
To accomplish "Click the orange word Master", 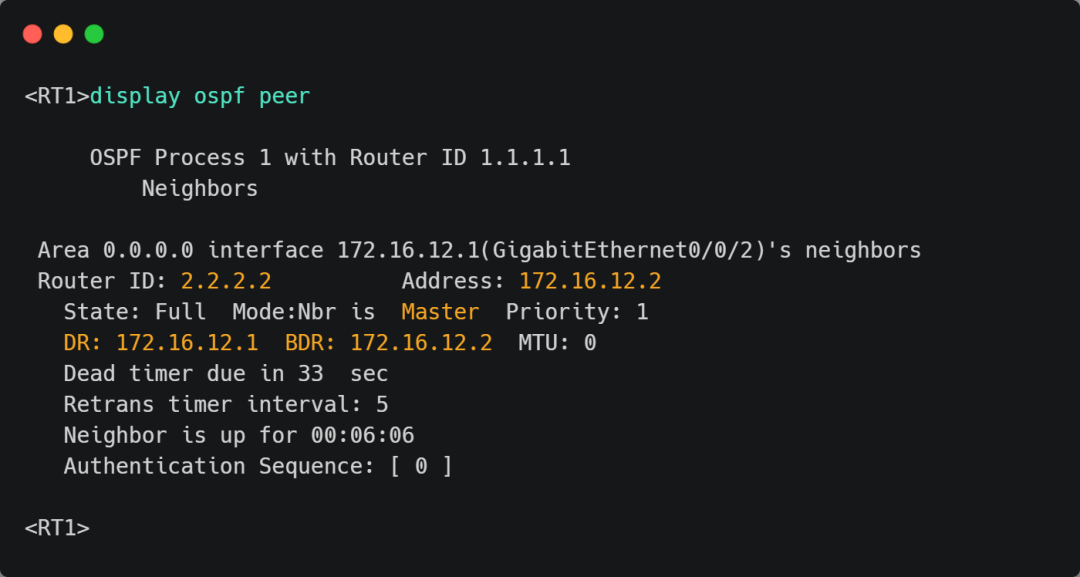I will click(440, 313).
